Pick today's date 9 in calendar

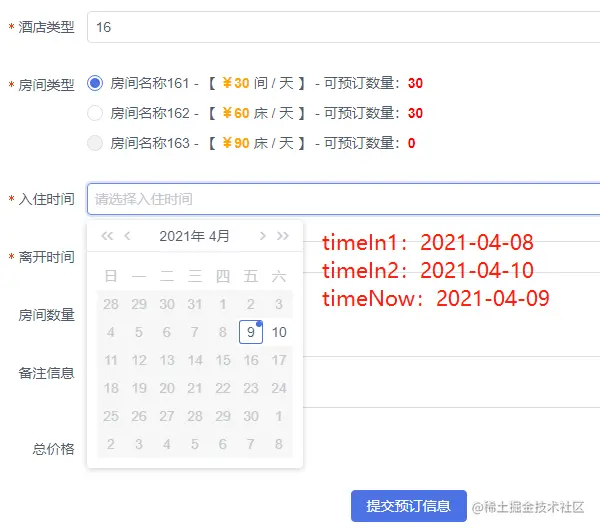251,332
